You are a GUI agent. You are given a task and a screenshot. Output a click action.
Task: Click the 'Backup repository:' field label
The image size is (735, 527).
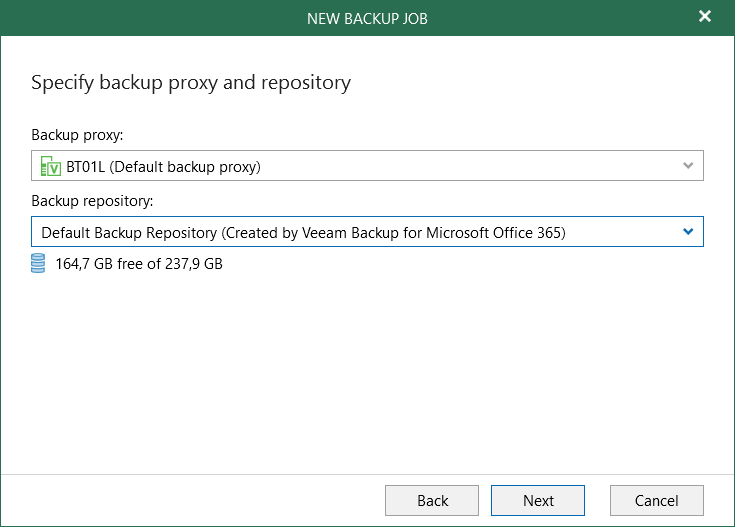coord(92,201)
